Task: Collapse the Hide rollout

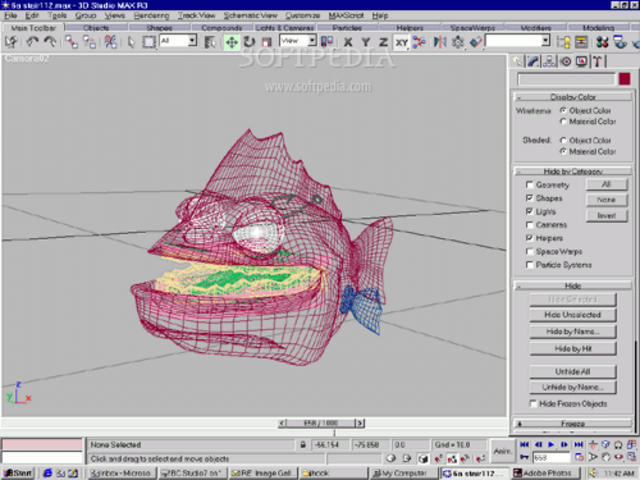Action: point(573,286)
